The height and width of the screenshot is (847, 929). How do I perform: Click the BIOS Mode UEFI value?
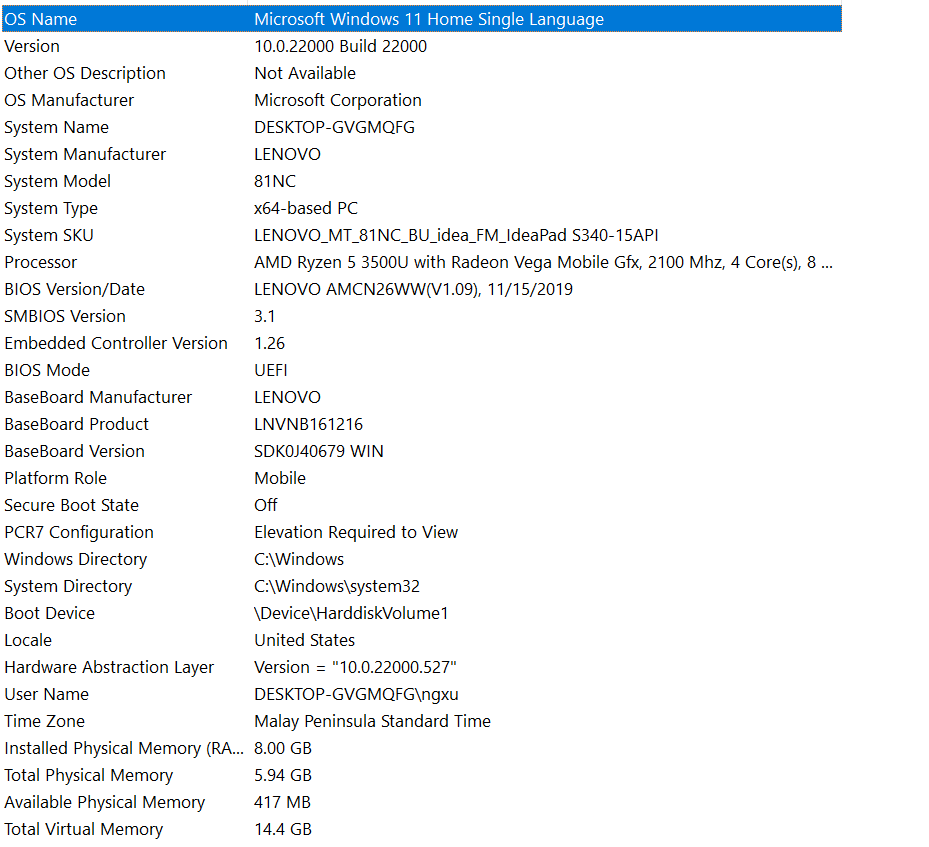click(x=271, y=370)
